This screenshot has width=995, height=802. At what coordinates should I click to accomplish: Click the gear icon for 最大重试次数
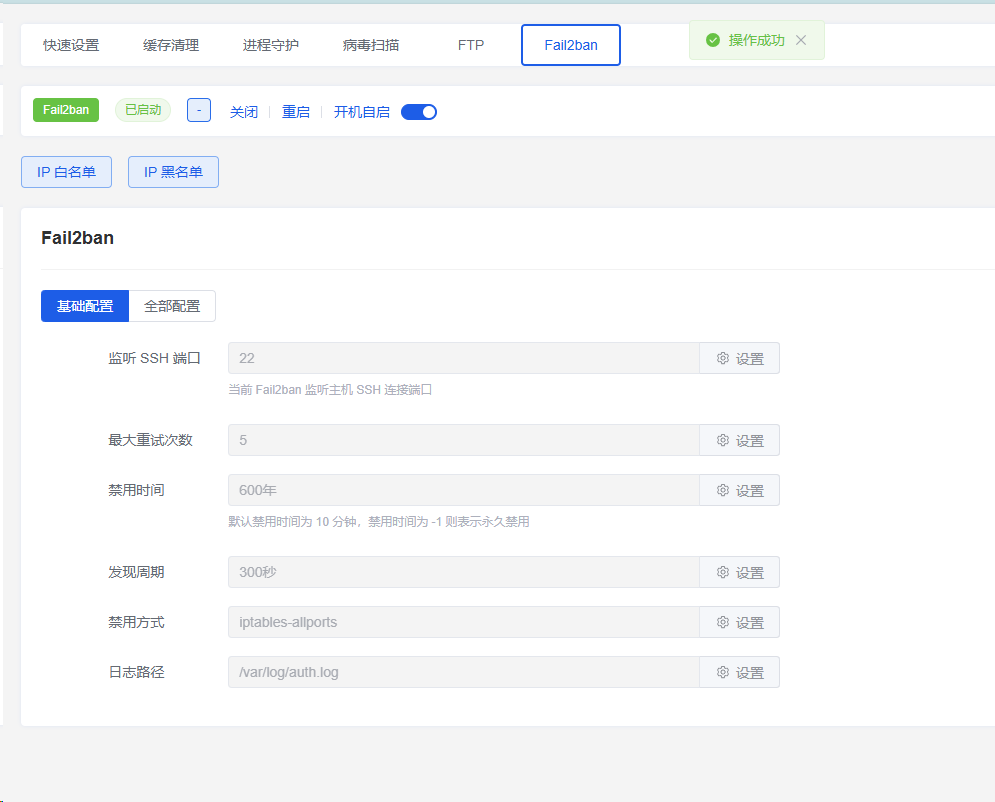tap(723, 440)
